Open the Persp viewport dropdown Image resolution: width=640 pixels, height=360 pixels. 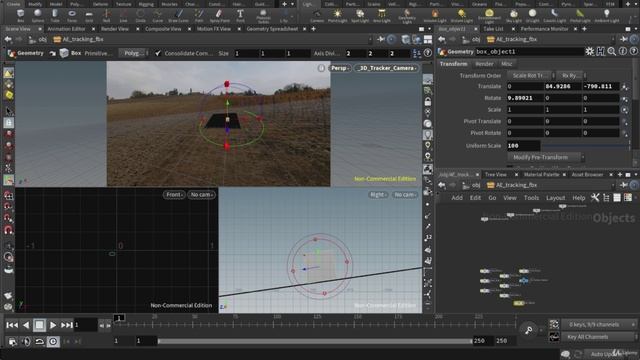point(340,68)
